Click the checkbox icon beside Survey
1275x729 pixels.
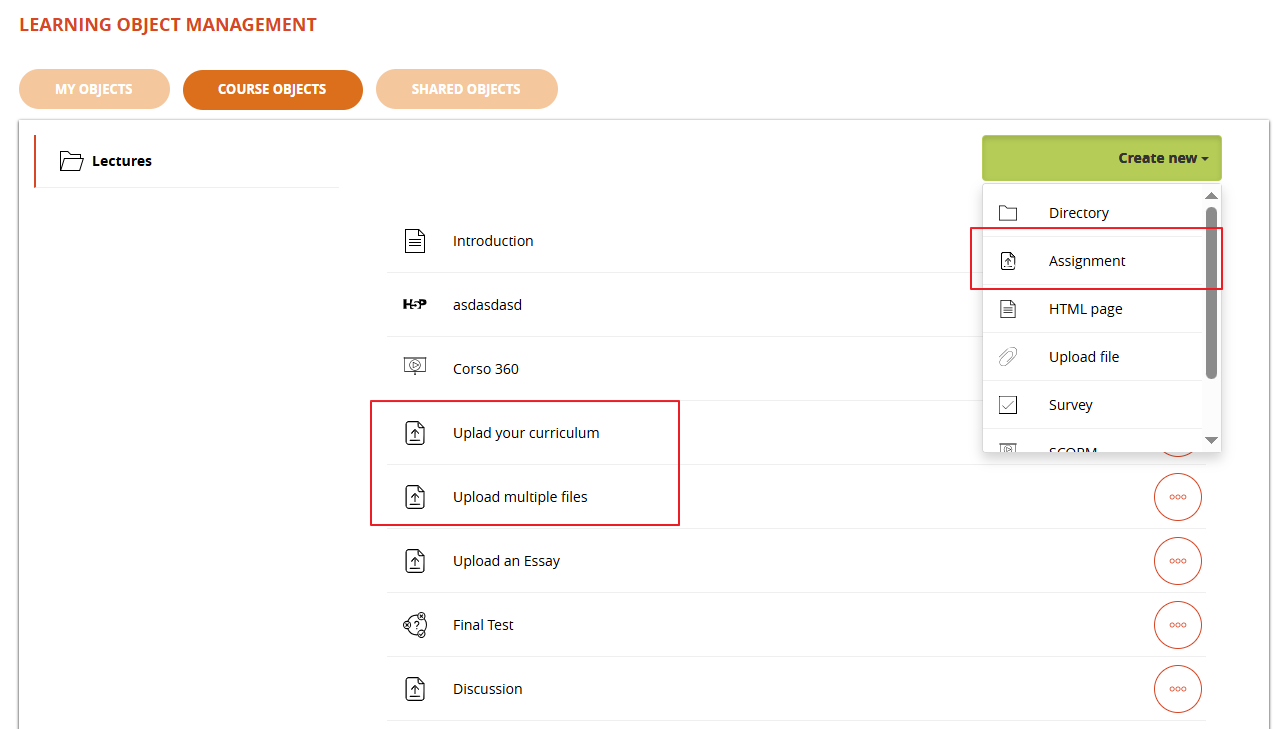1008,405
